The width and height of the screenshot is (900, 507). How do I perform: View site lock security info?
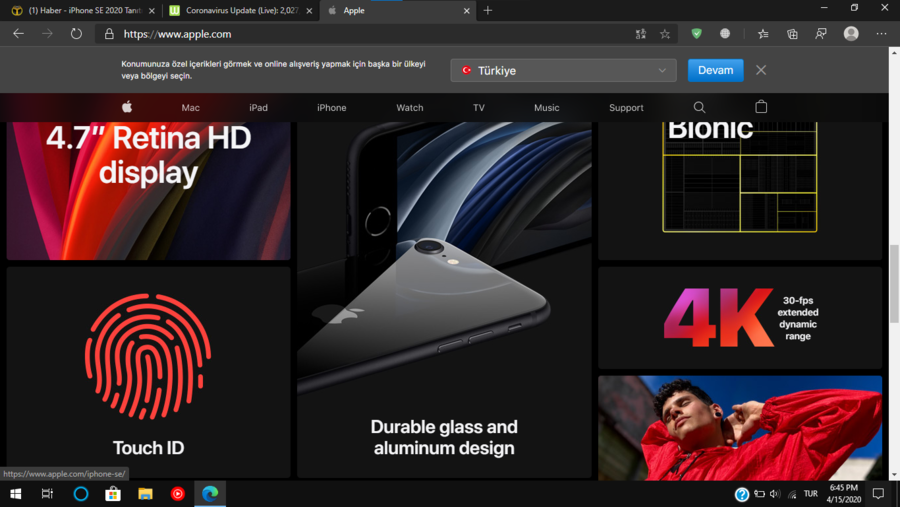(x=109, y=34)
